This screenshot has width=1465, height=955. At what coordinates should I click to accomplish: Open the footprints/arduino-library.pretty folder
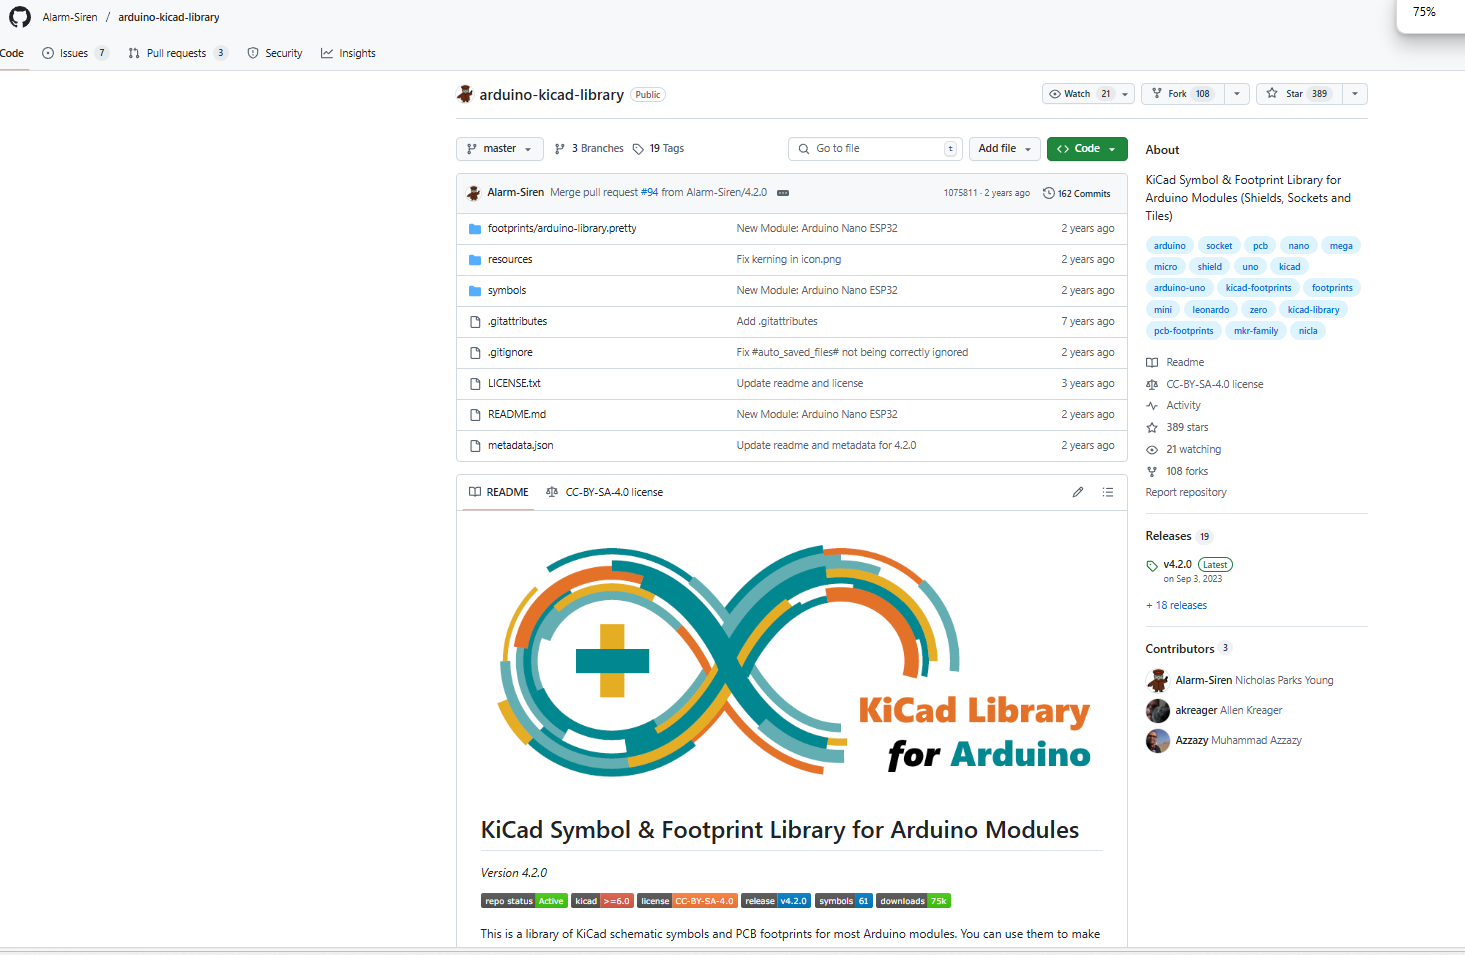(x=561, y=229)
